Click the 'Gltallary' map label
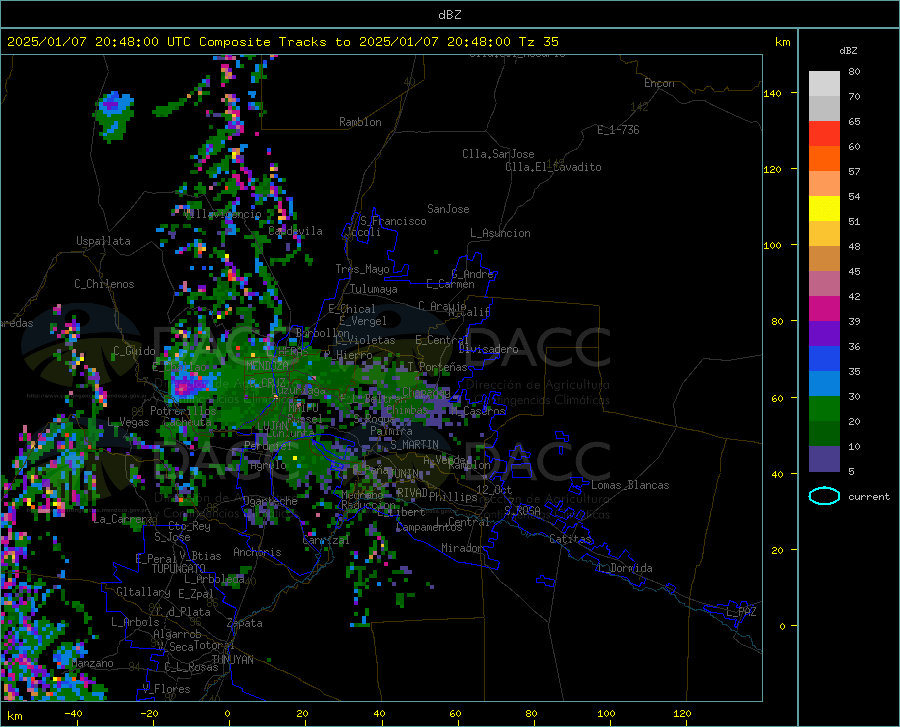Screen dimensions: 900x727 coord(143,592)
